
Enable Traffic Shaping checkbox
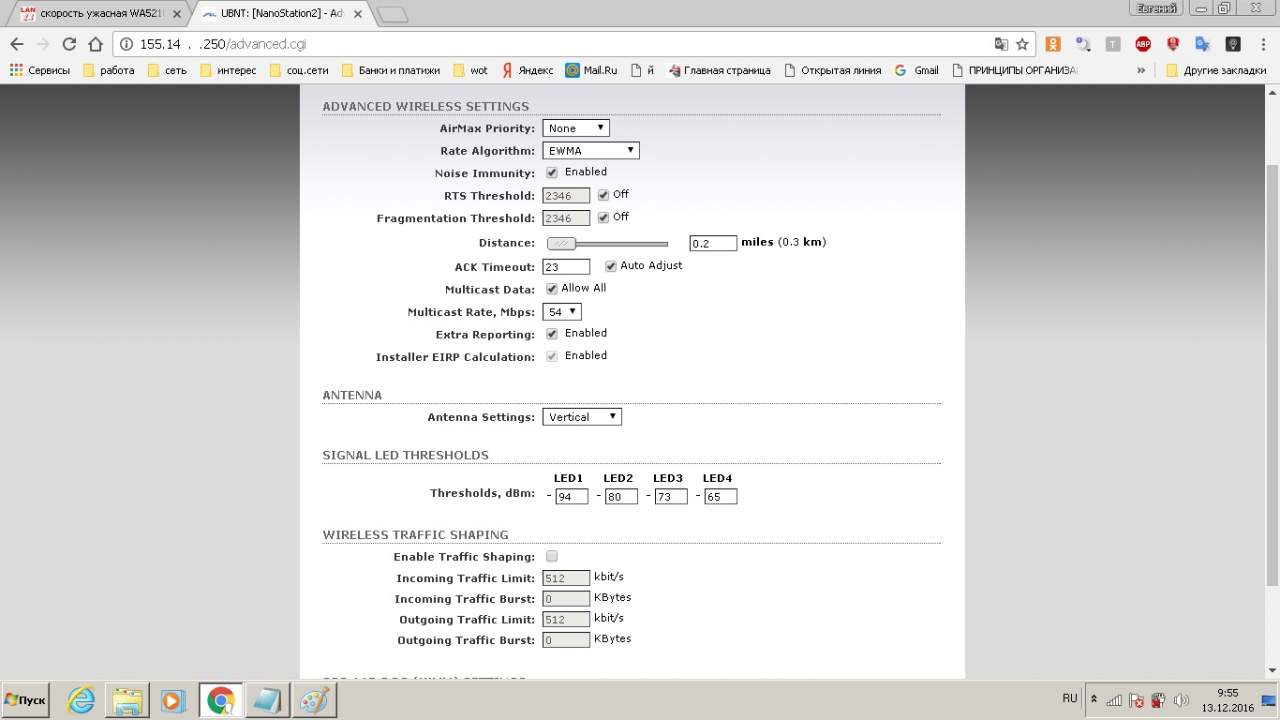point(552,556)
